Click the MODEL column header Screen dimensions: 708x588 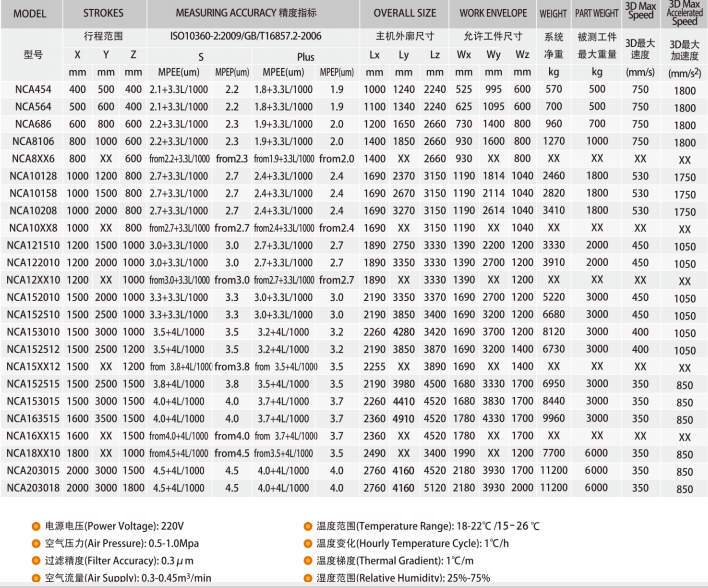pos(29,14)
